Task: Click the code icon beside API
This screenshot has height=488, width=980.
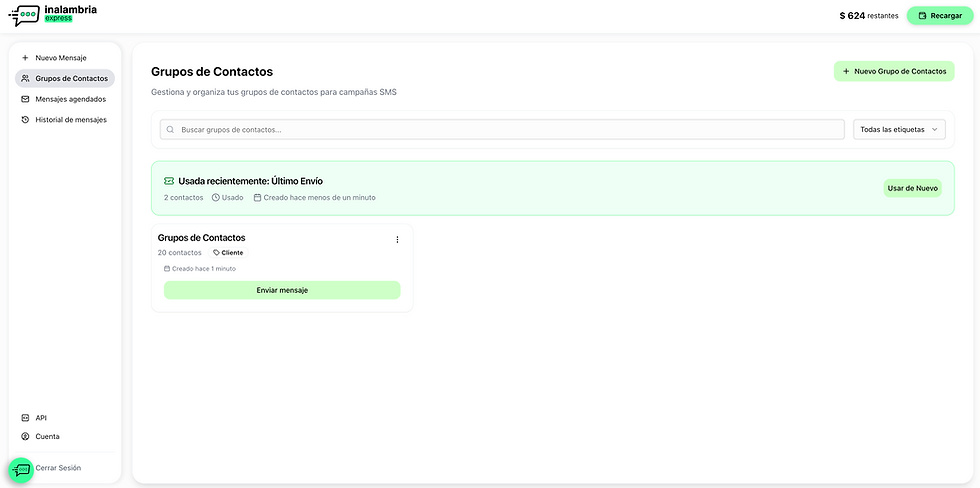Action: (x=25, y=417)
